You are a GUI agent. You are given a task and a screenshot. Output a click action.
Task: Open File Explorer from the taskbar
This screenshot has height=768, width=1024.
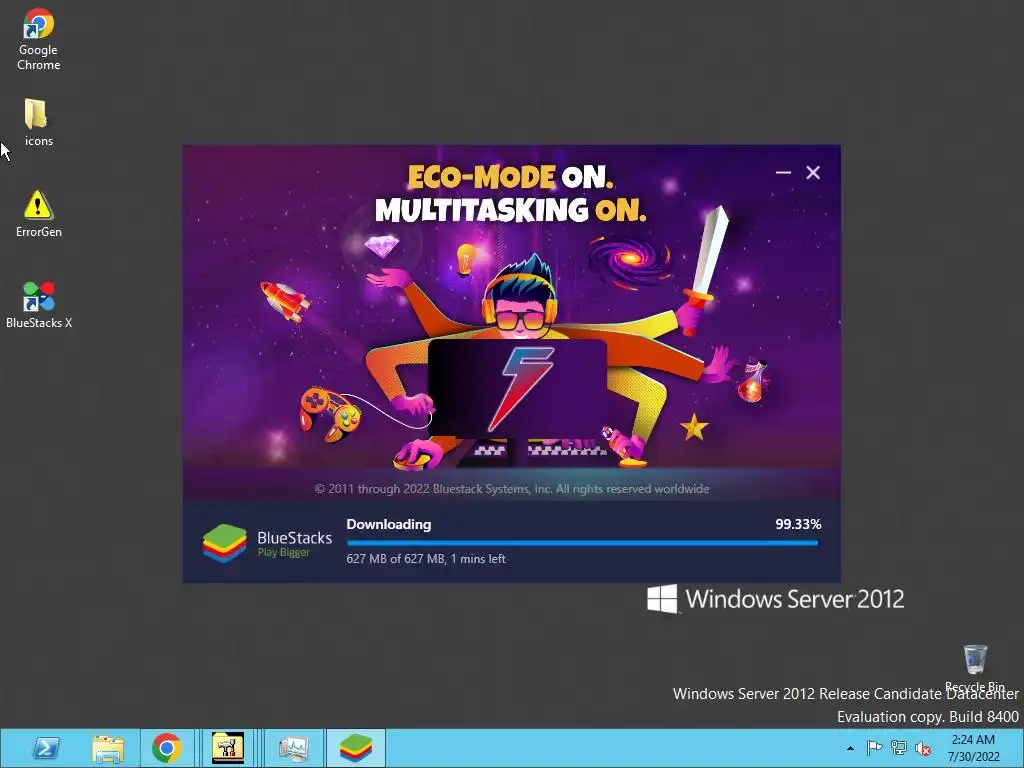click(x=108, y=748)
